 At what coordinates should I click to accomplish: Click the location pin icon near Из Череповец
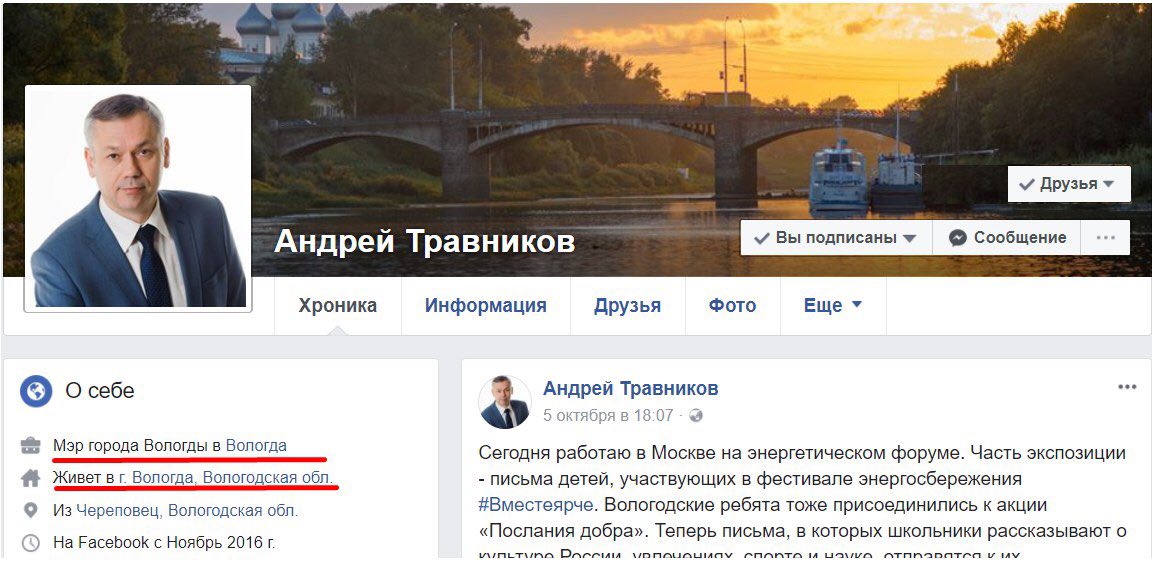[x=30, y=511]
